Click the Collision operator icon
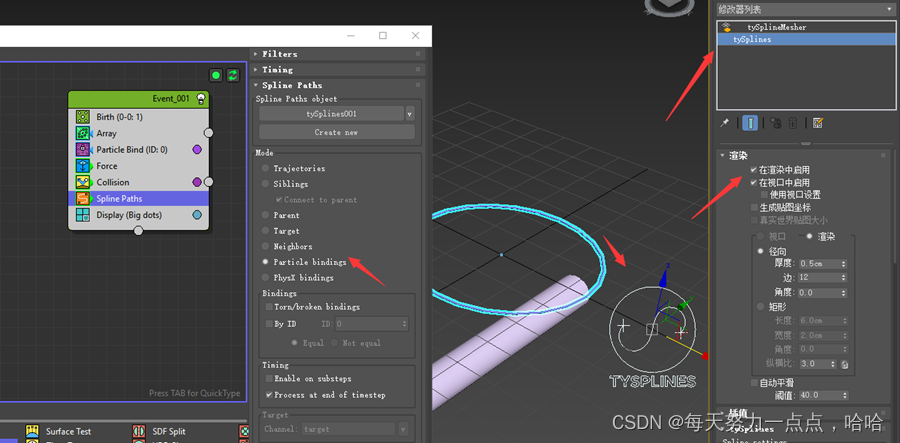The image size is (900, 443). (x=83, y=182)
